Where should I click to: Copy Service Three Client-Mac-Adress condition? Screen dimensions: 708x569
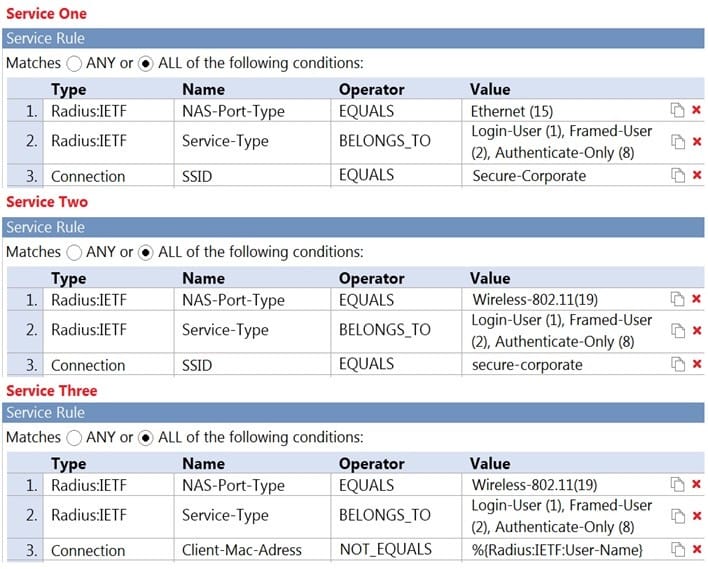677,549
